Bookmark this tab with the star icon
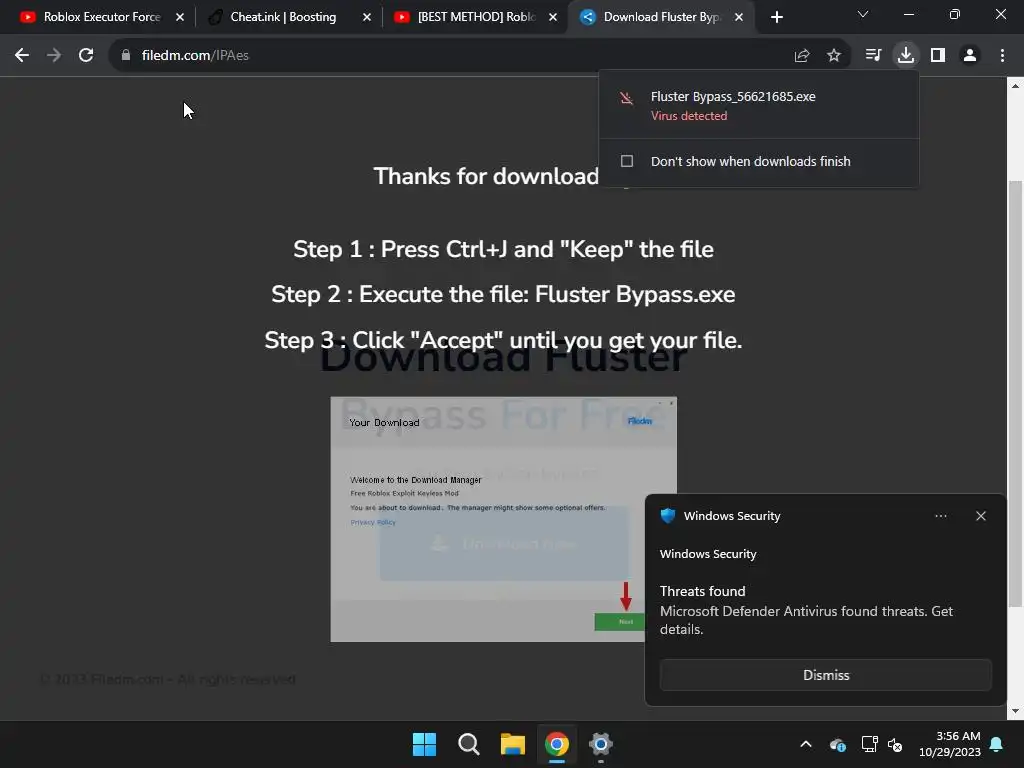This screenshot has width=1024, height=768. click(x=834, y=56)
